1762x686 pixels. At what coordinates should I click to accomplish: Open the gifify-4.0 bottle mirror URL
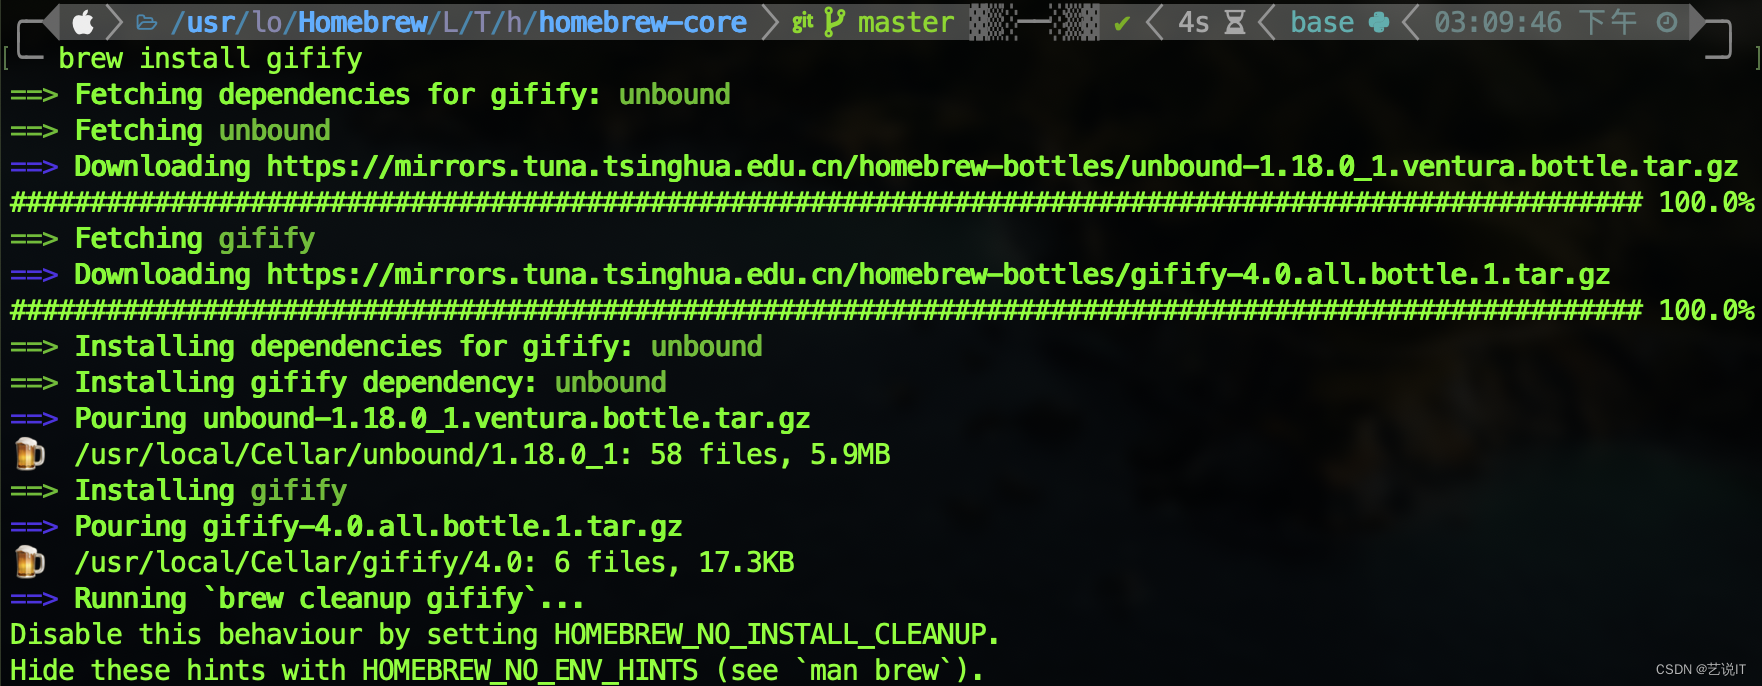(x=938, y=274)
